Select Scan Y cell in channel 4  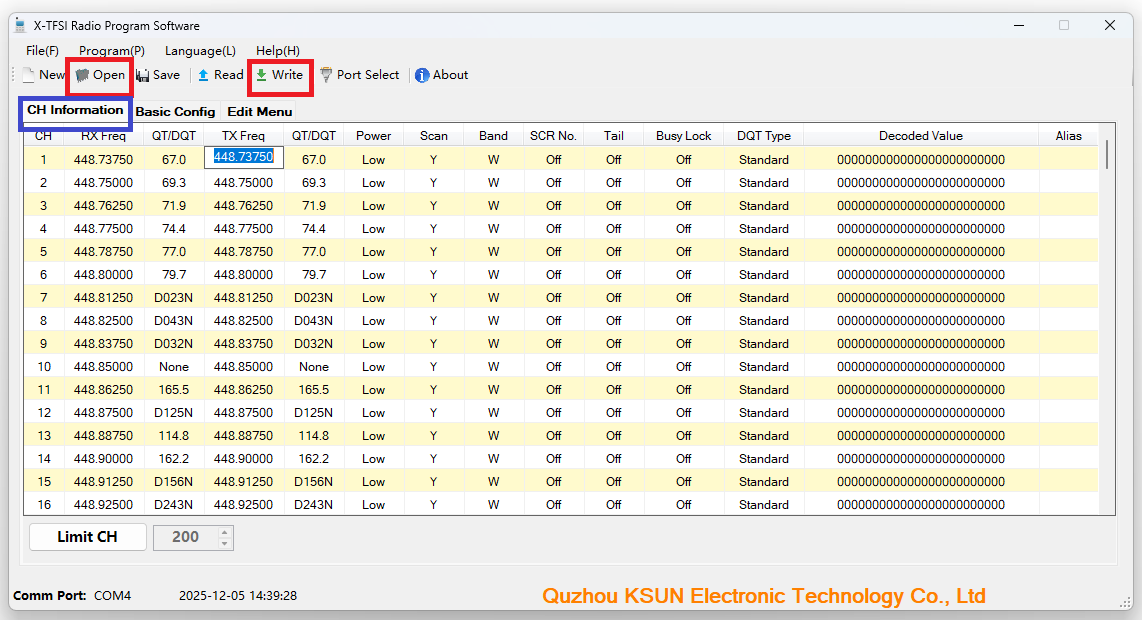click(x=433, y=229)
